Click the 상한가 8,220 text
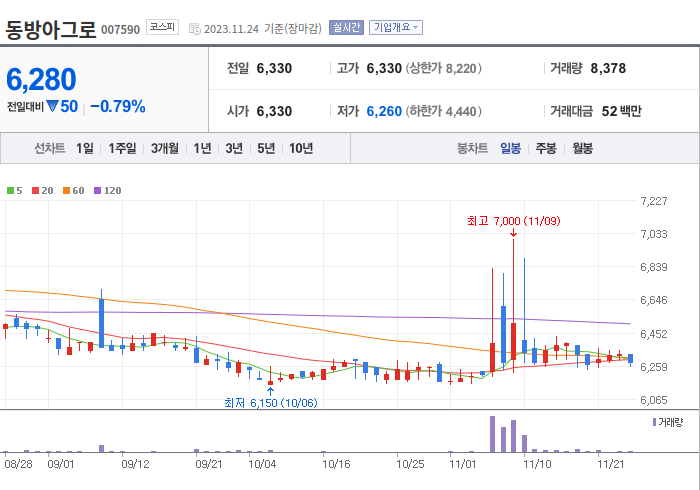 pyautogui.click(x=444, y=68)
